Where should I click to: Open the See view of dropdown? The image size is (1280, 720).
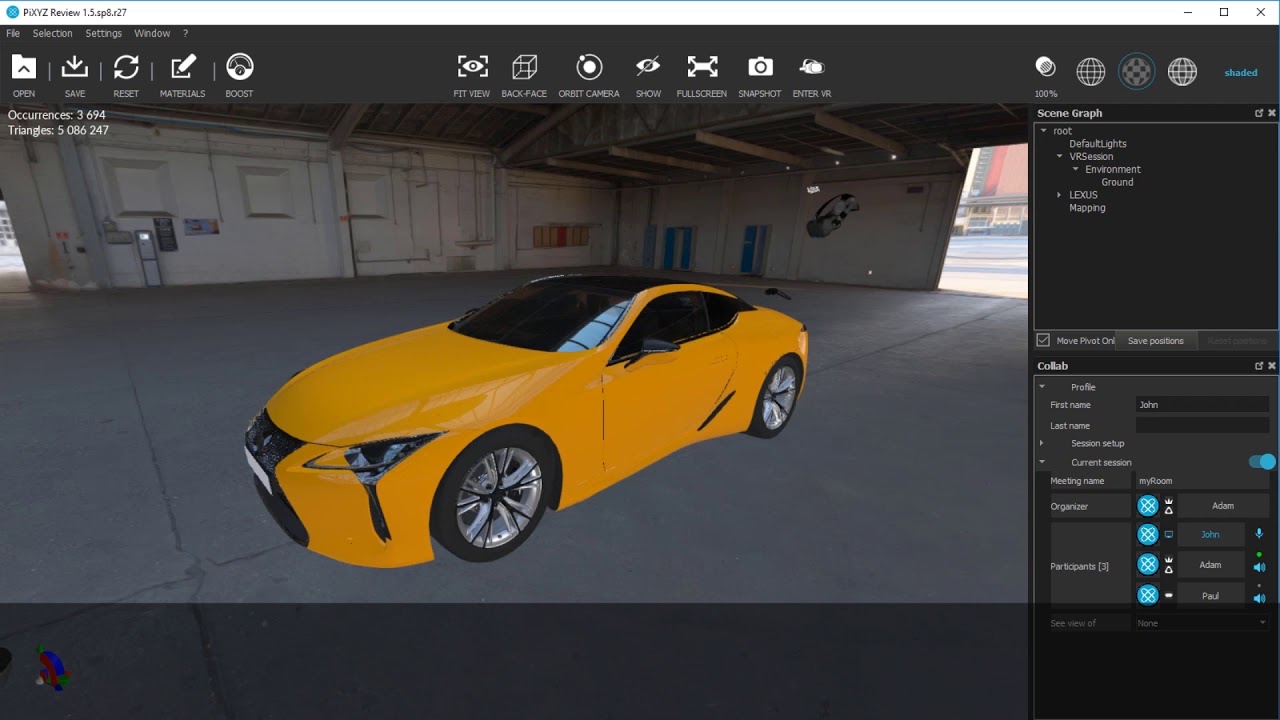(x=1200, y=622)
